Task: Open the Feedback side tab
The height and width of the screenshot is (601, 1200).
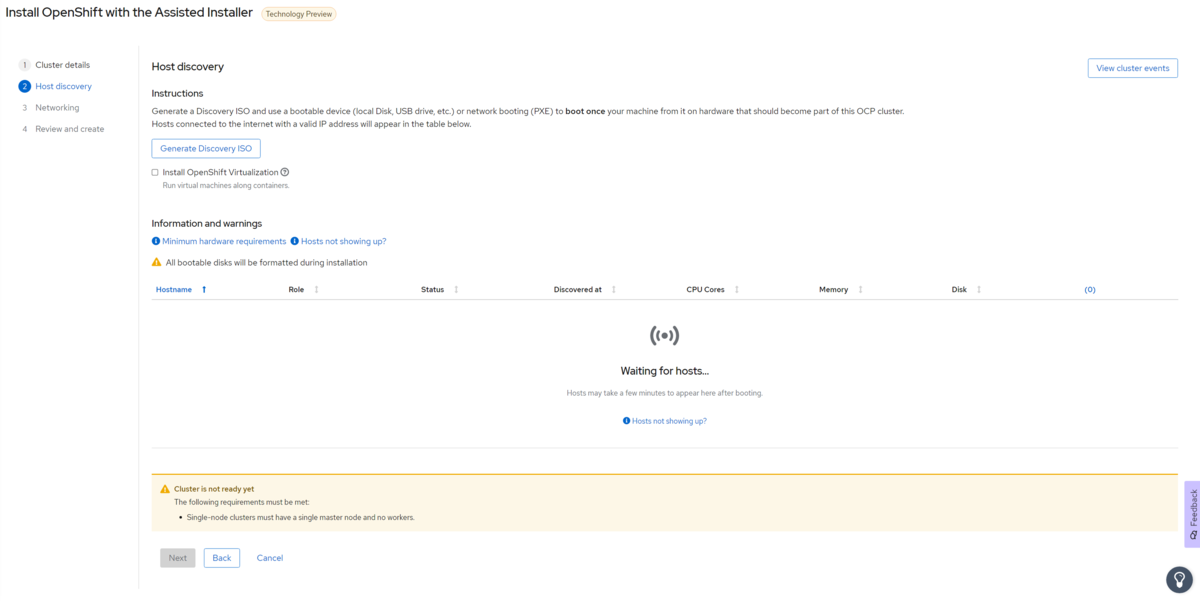Action: (x=1192, y=514)
